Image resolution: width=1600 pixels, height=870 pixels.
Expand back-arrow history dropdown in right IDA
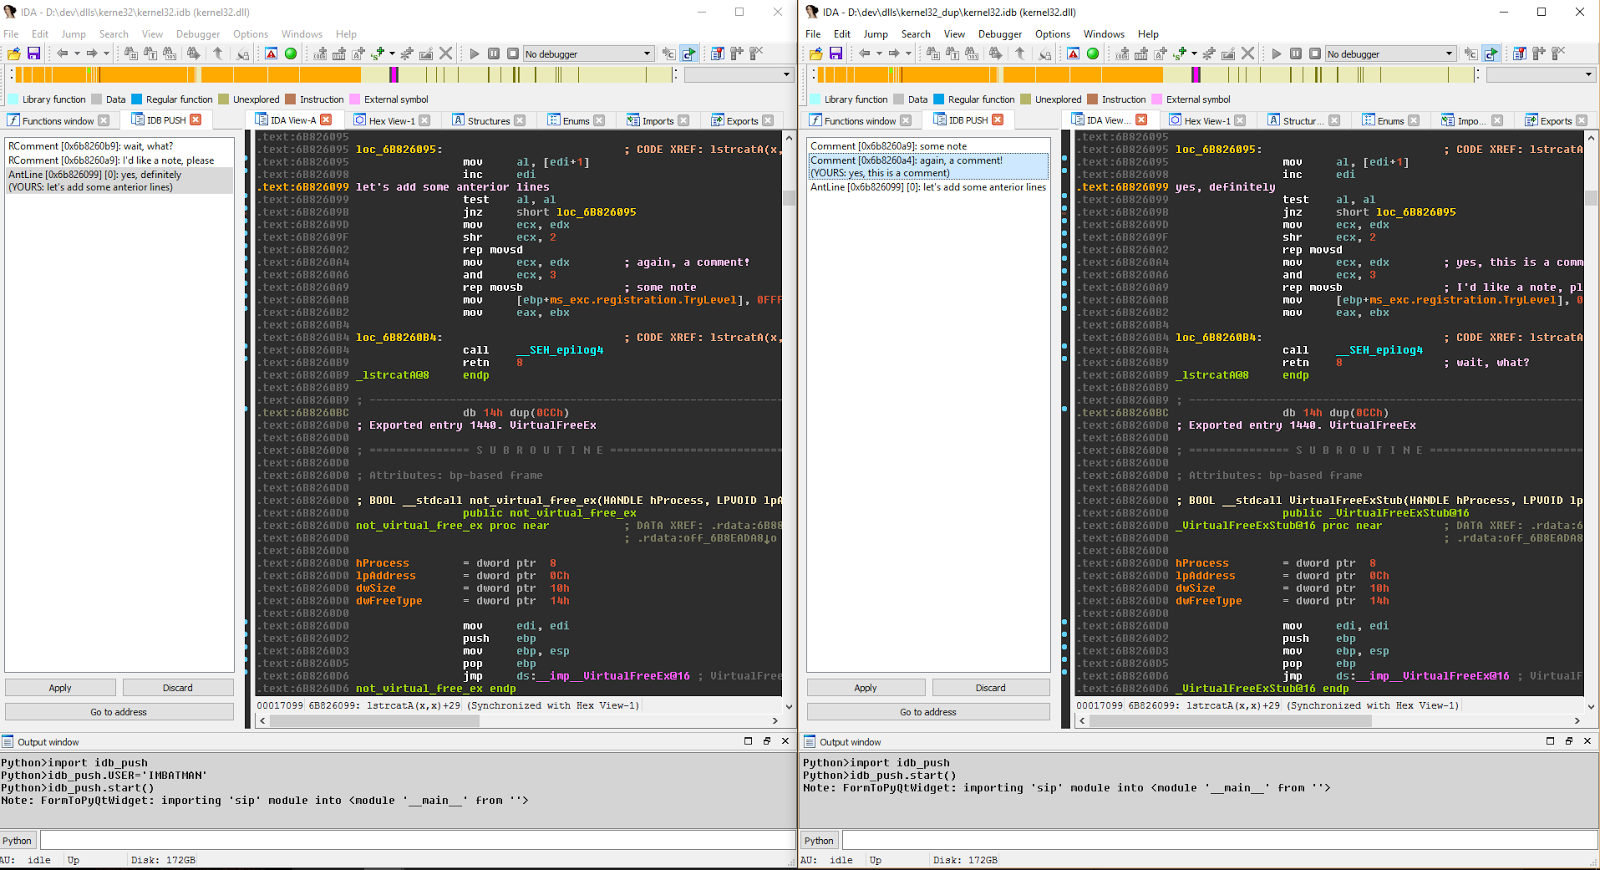(x=879, y=54)
